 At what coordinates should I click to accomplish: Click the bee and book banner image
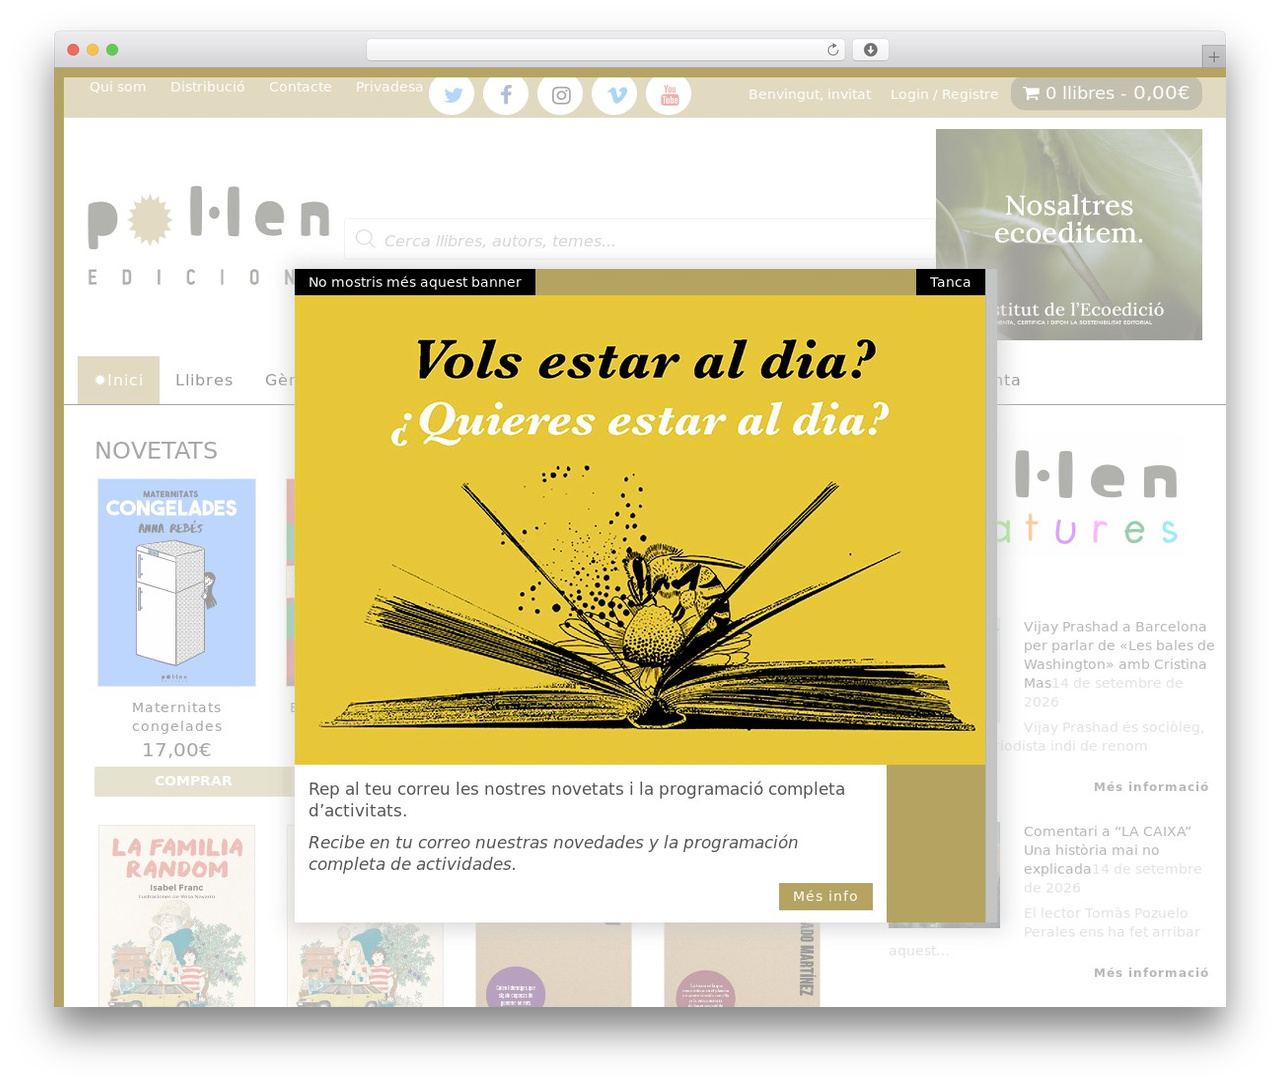pyautogui.click(x=640, y=530)
